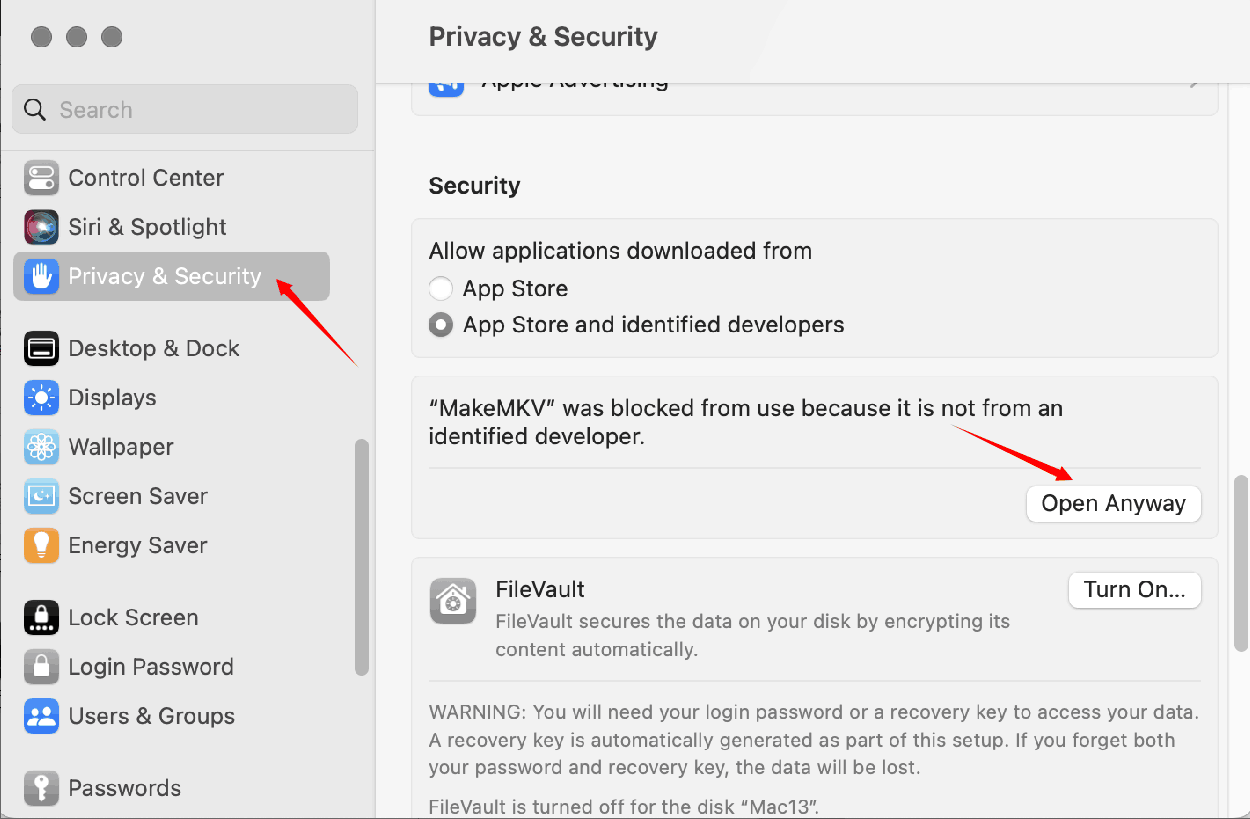Image resolution: width=1250 pixels, height=819 pixels.
Task: Choose App Store and identified developers
Action: click(441, 325)
